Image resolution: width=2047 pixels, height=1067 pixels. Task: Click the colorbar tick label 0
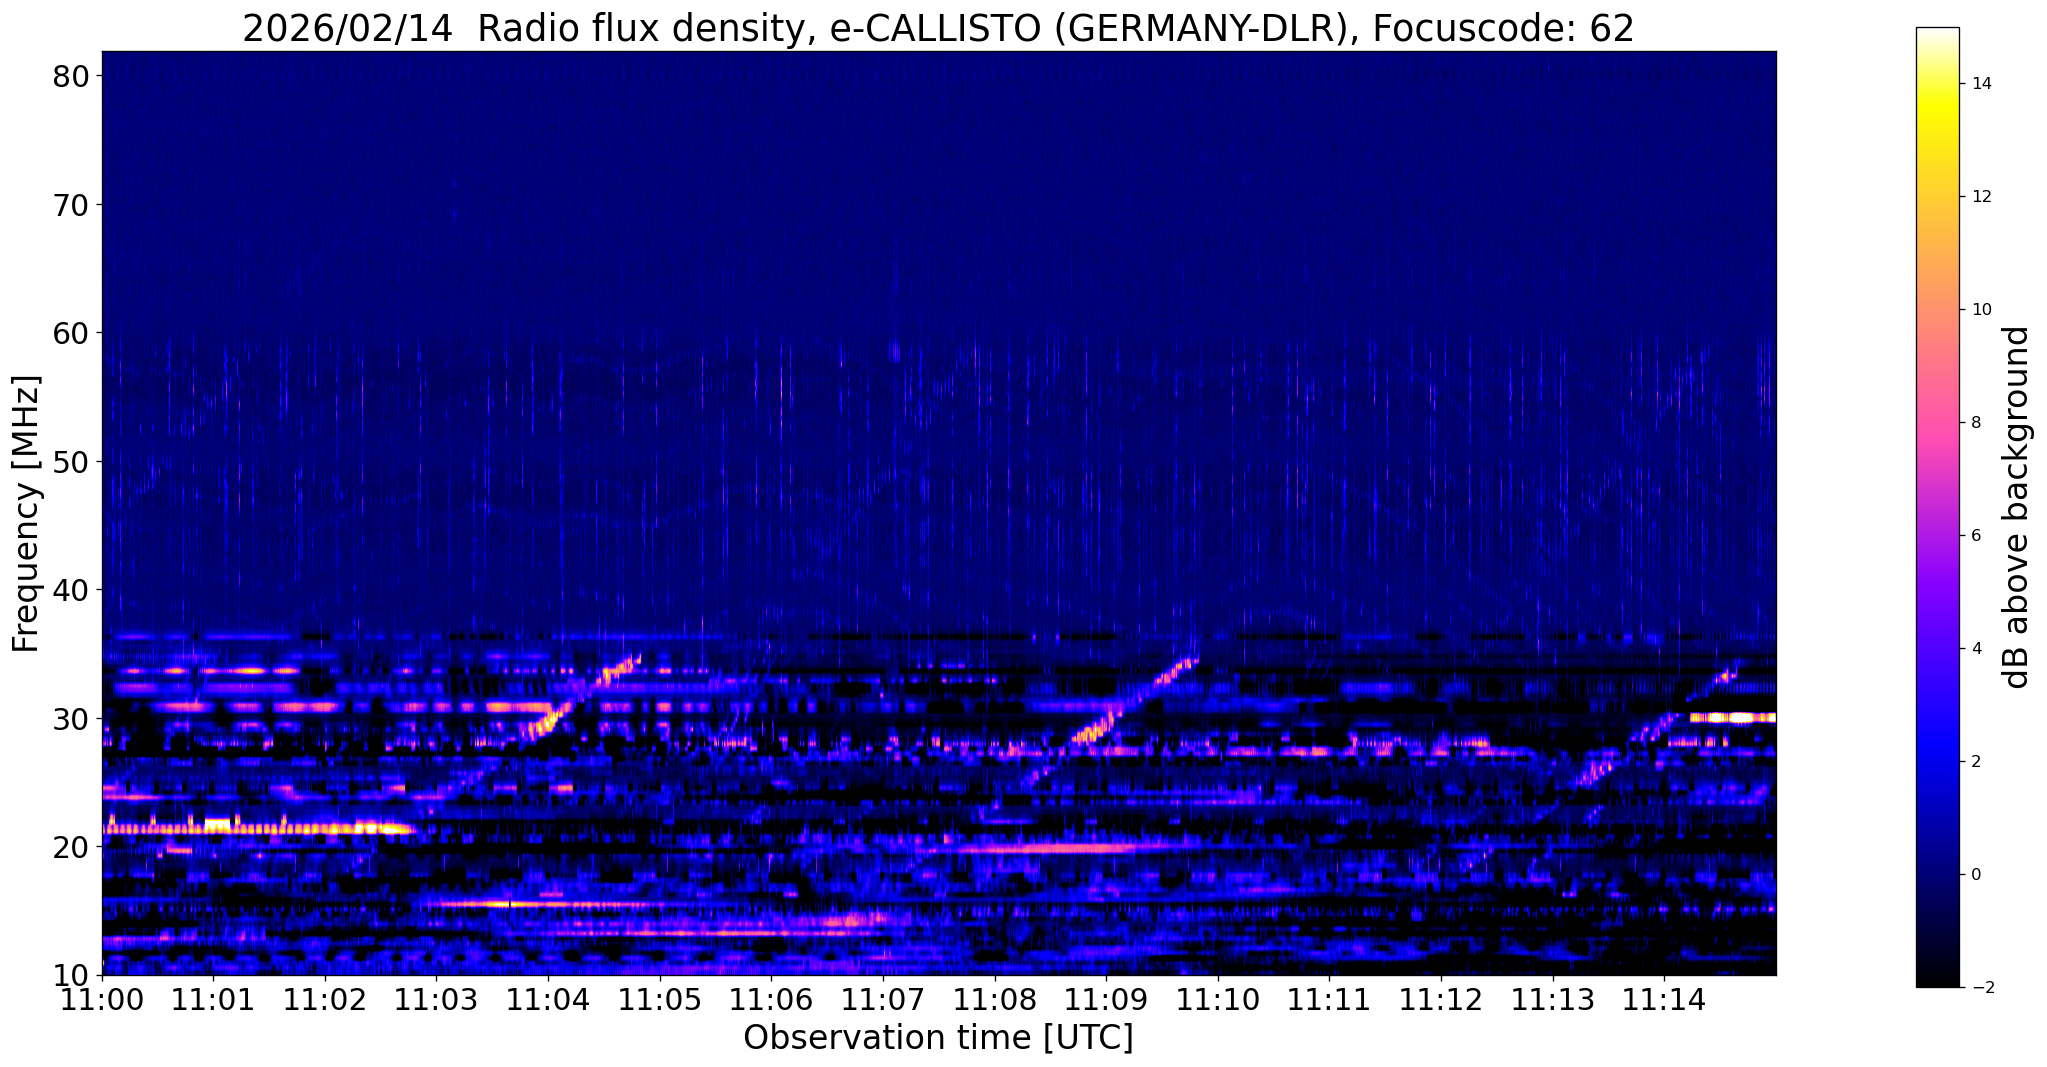[x=1975, y=875]
